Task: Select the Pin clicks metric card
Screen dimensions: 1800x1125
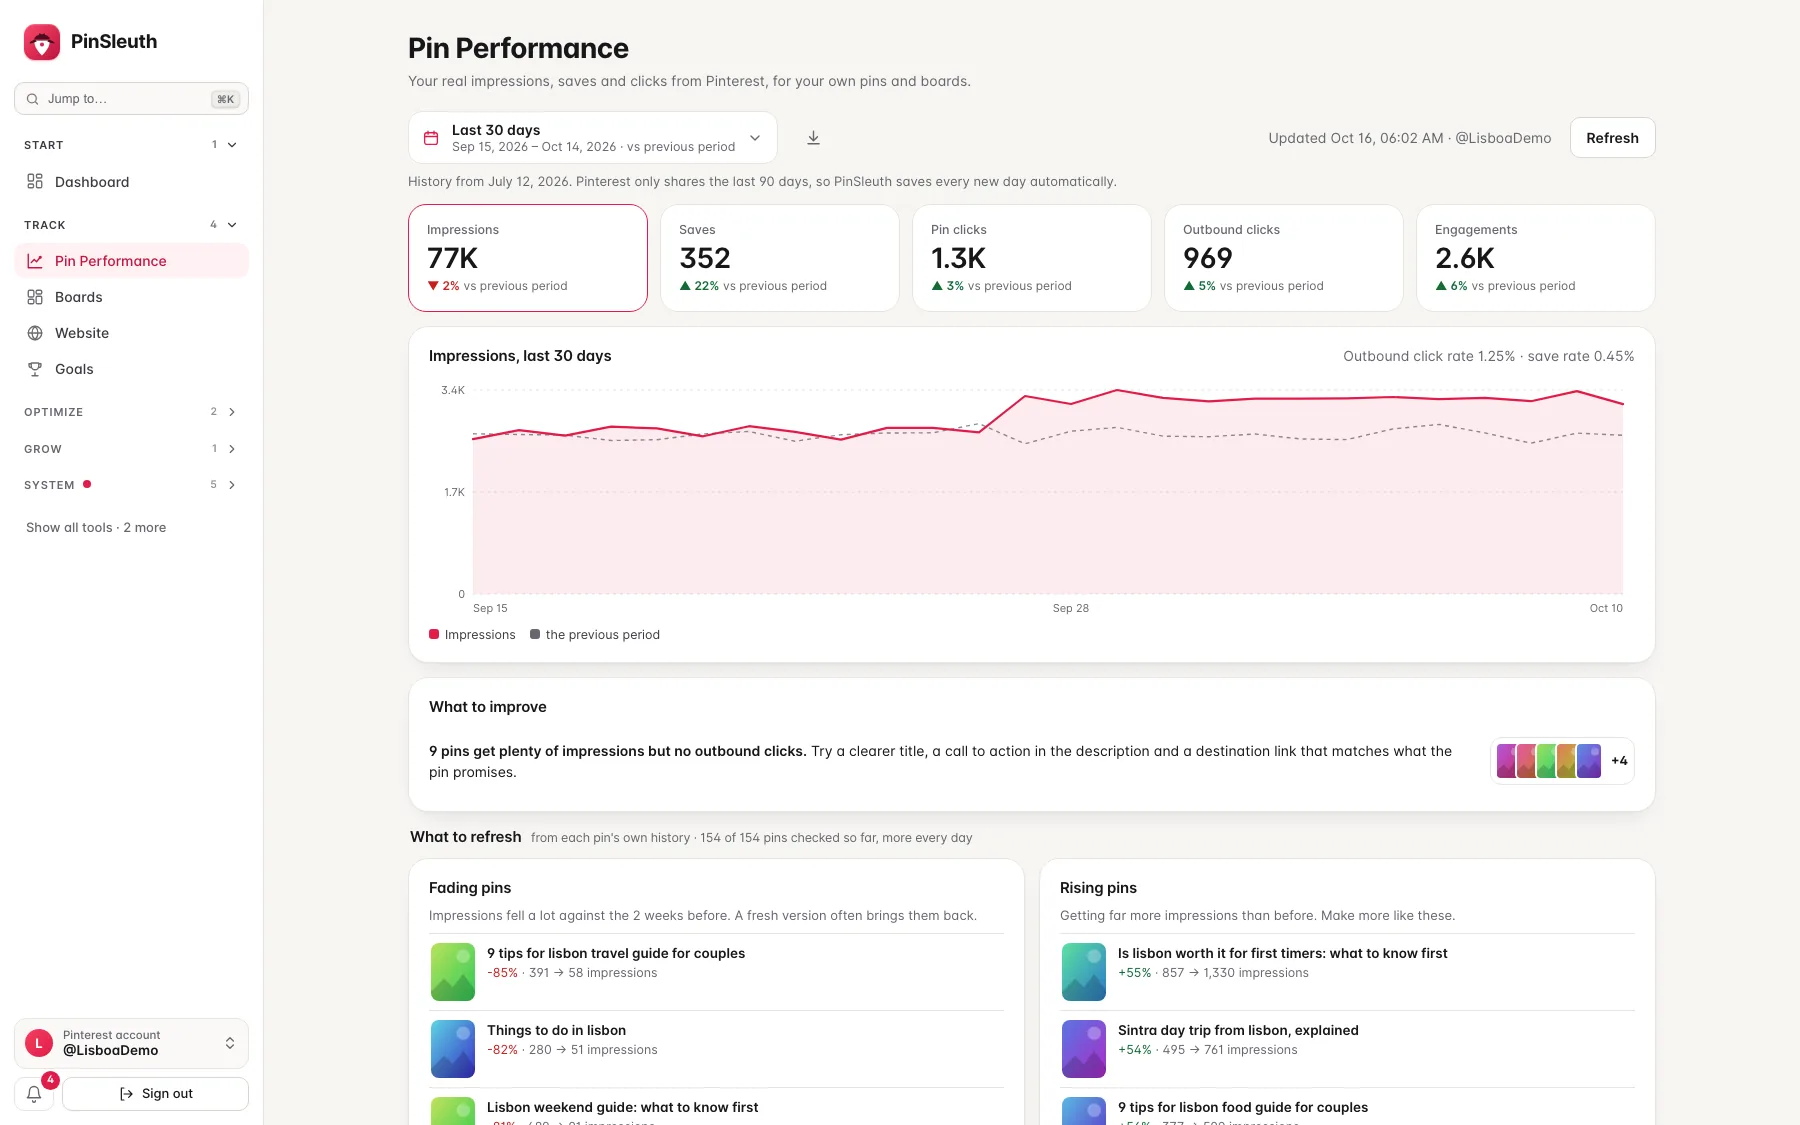Action: (x=1032, y=258)
